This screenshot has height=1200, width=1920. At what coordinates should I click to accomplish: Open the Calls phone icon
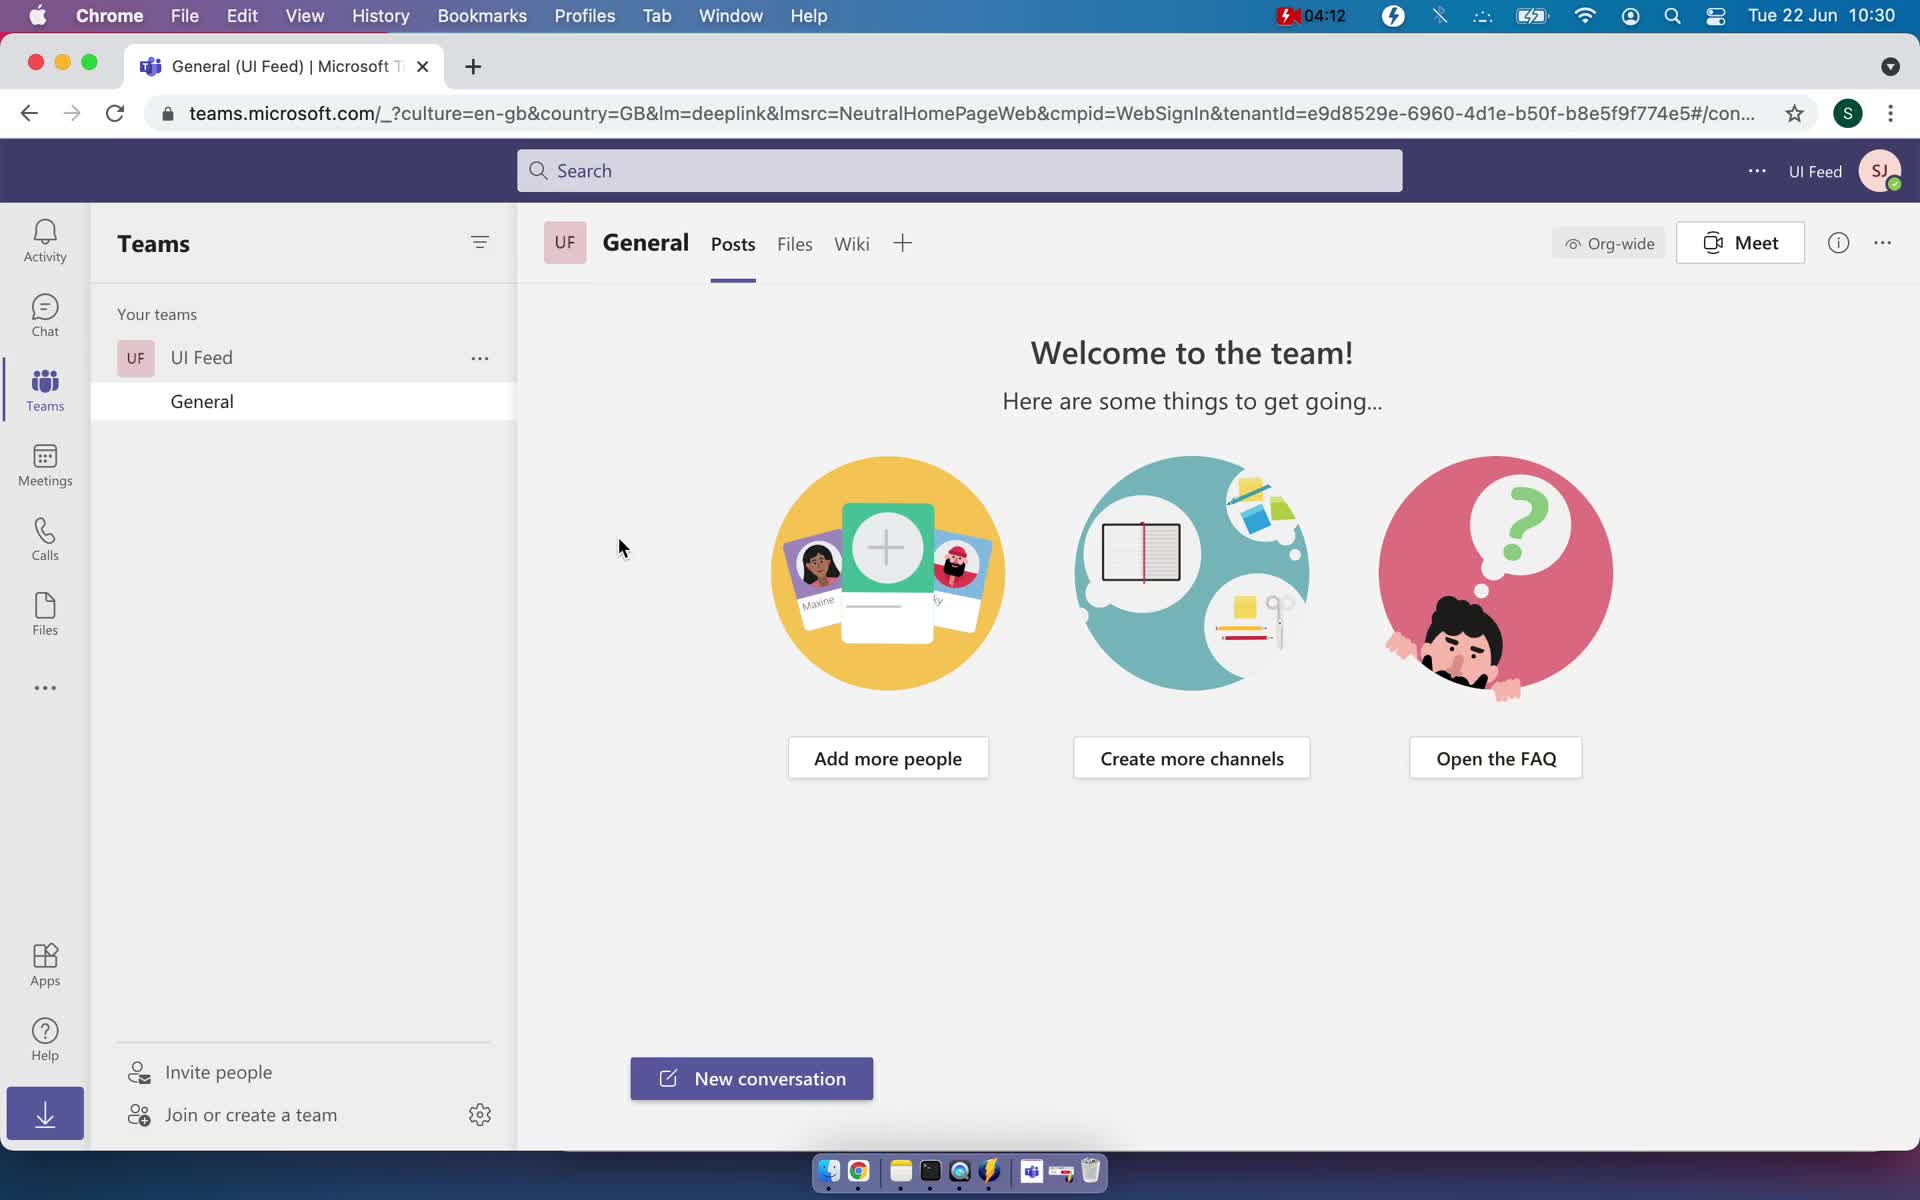(45, 540)
